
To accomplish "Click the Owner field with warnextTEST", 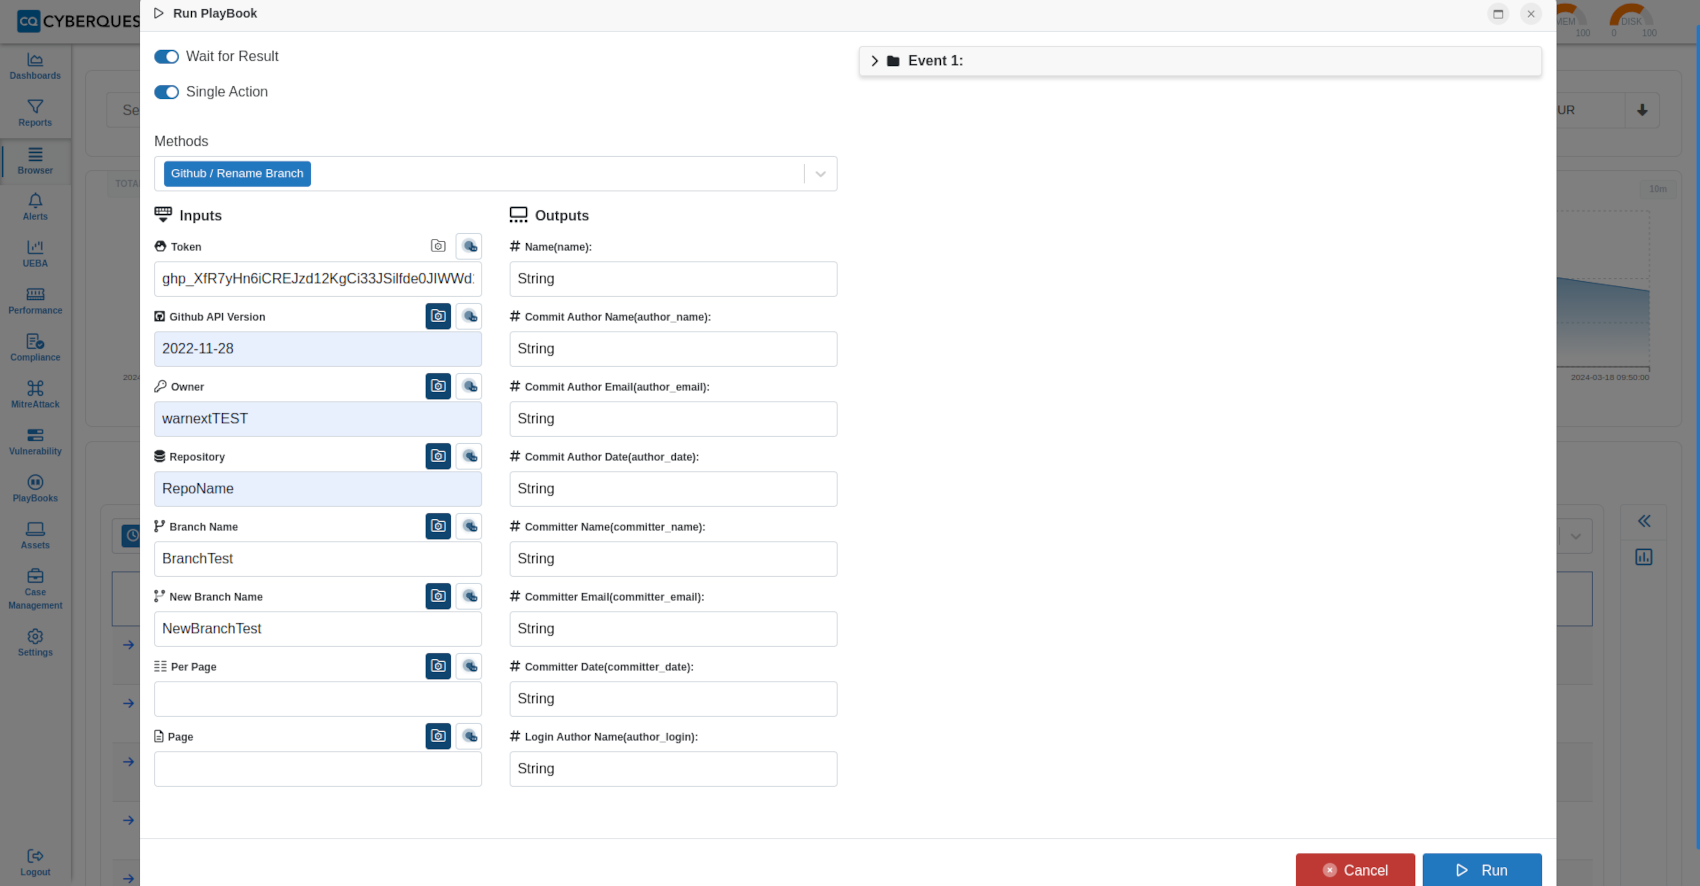I will pyautogui.click(x=318, y=419).
